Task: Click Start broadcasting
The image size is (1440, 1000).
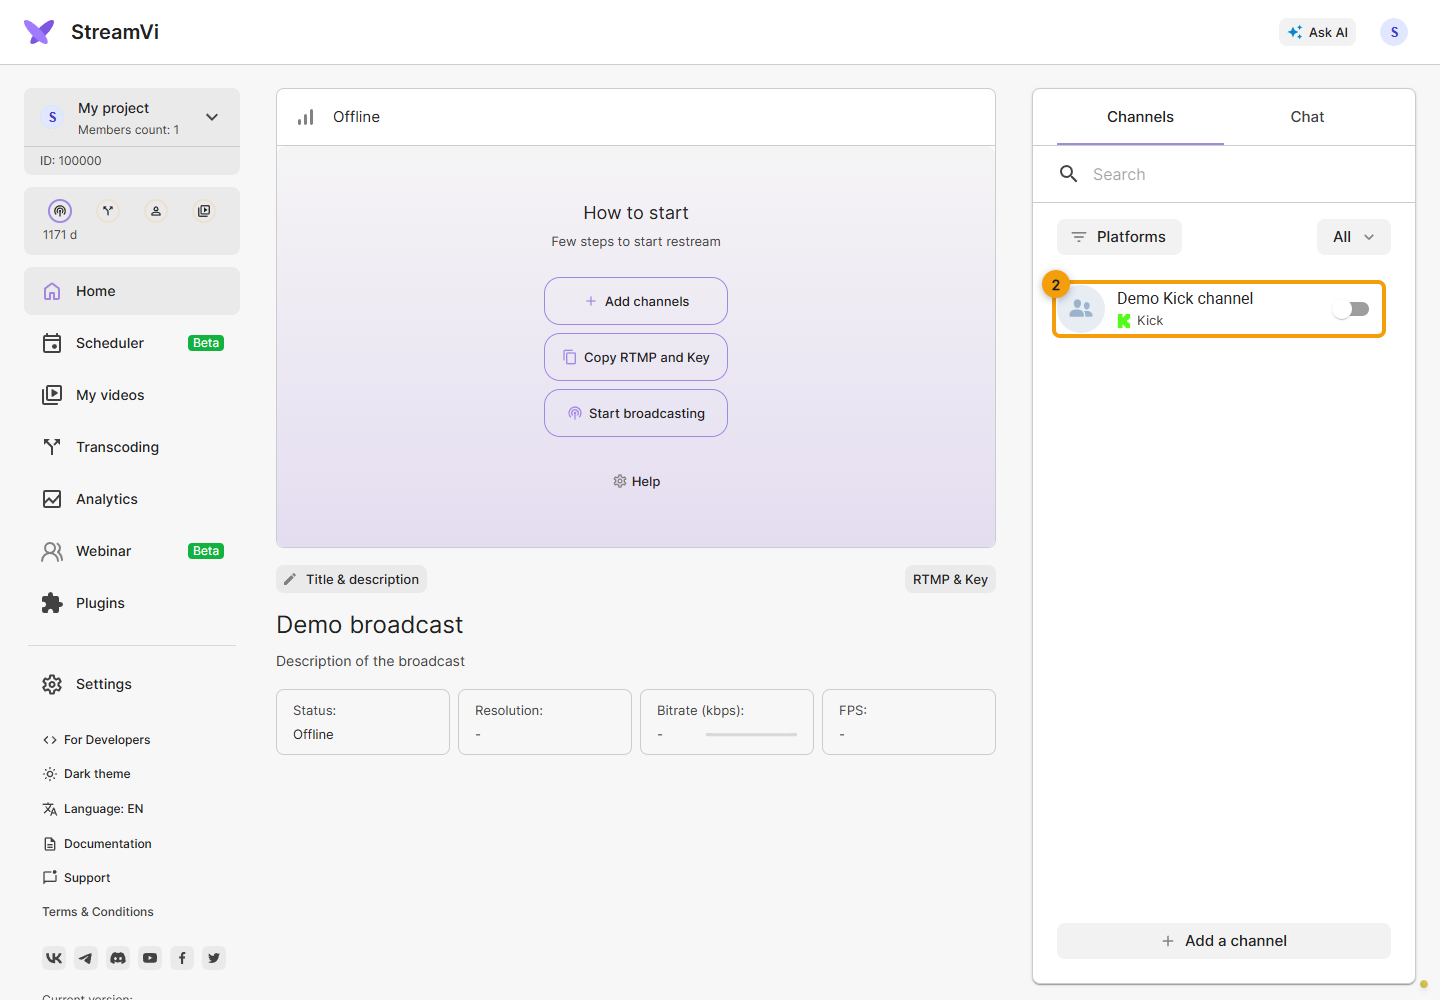Action: pos(636,413)
